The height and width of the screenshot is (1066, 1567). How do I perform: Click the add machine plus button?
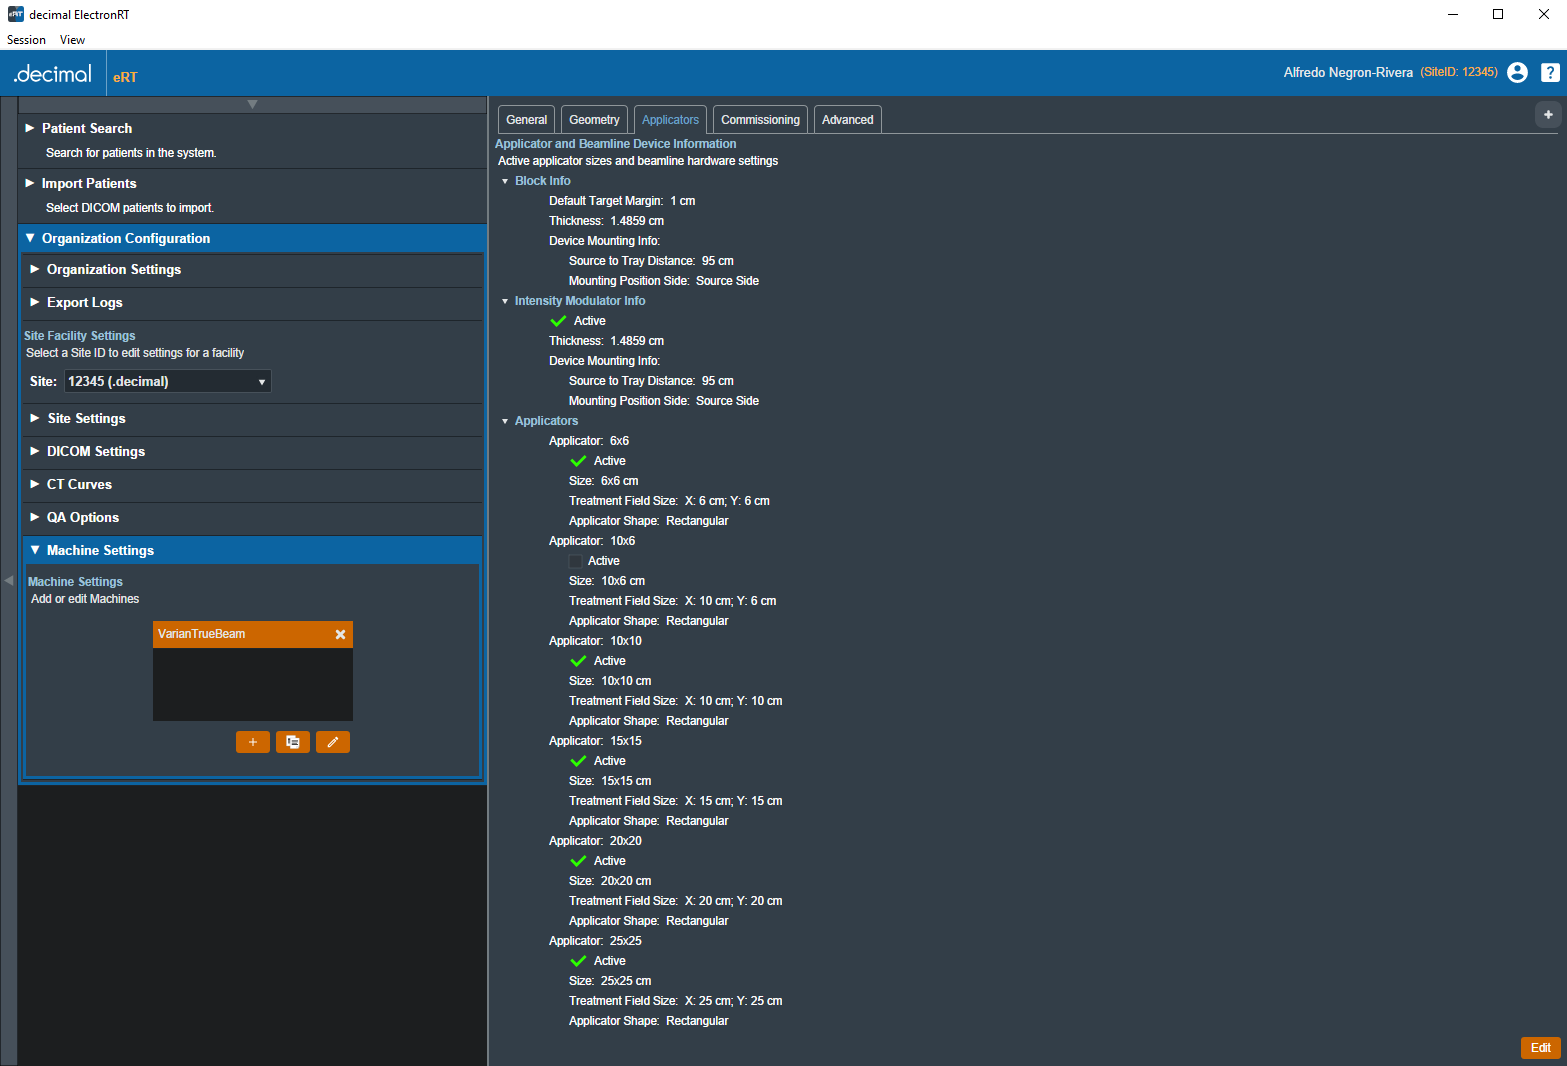coord(252,742)
